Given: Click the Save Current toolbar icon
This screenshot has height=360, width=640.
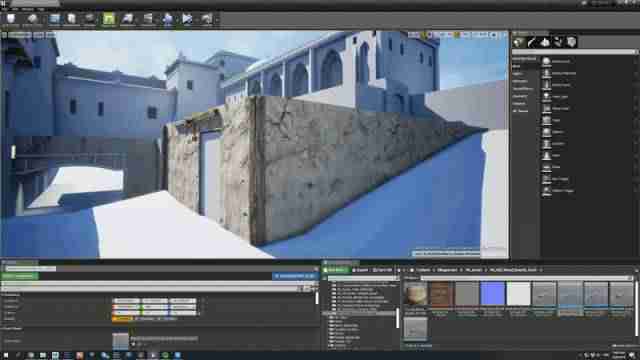Looking at the screenshot, I should pos(11,19).
